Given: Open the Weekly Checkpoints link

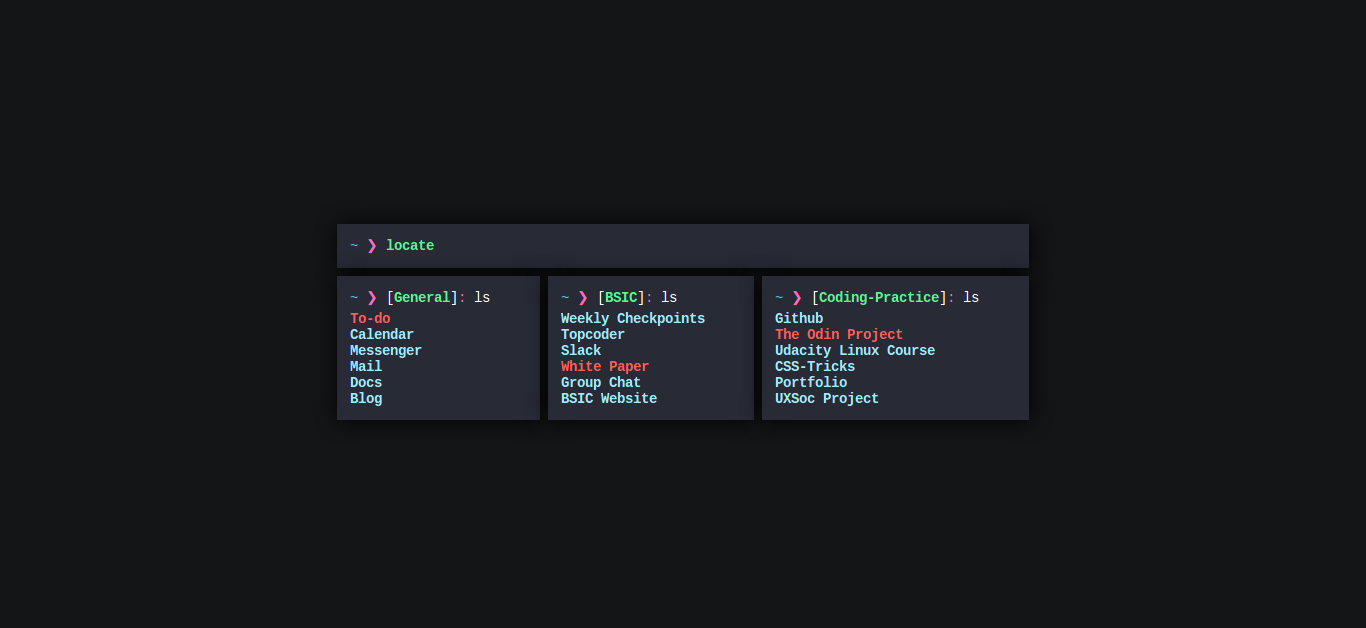Looking at the screenshot, I should [633, 319].
